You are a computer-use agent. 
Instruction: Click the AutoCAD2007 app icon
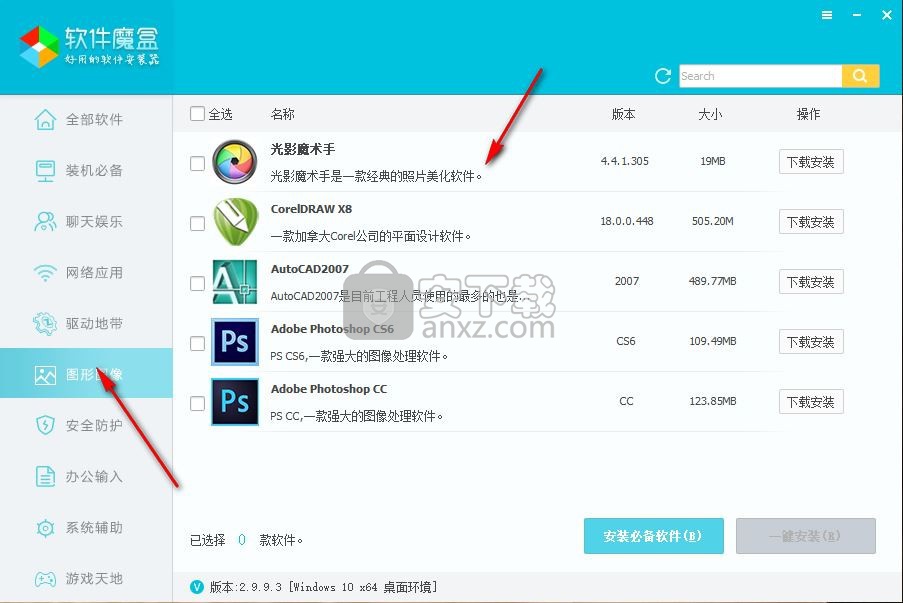click(x=234, y=282)
